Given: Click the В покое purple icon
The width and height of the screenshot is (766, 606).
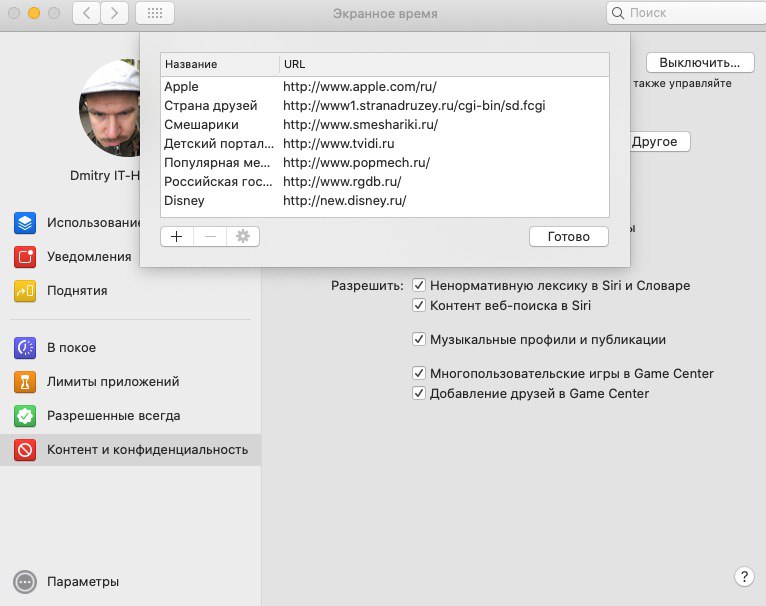Looking at the screenshot, I should 25,348.
